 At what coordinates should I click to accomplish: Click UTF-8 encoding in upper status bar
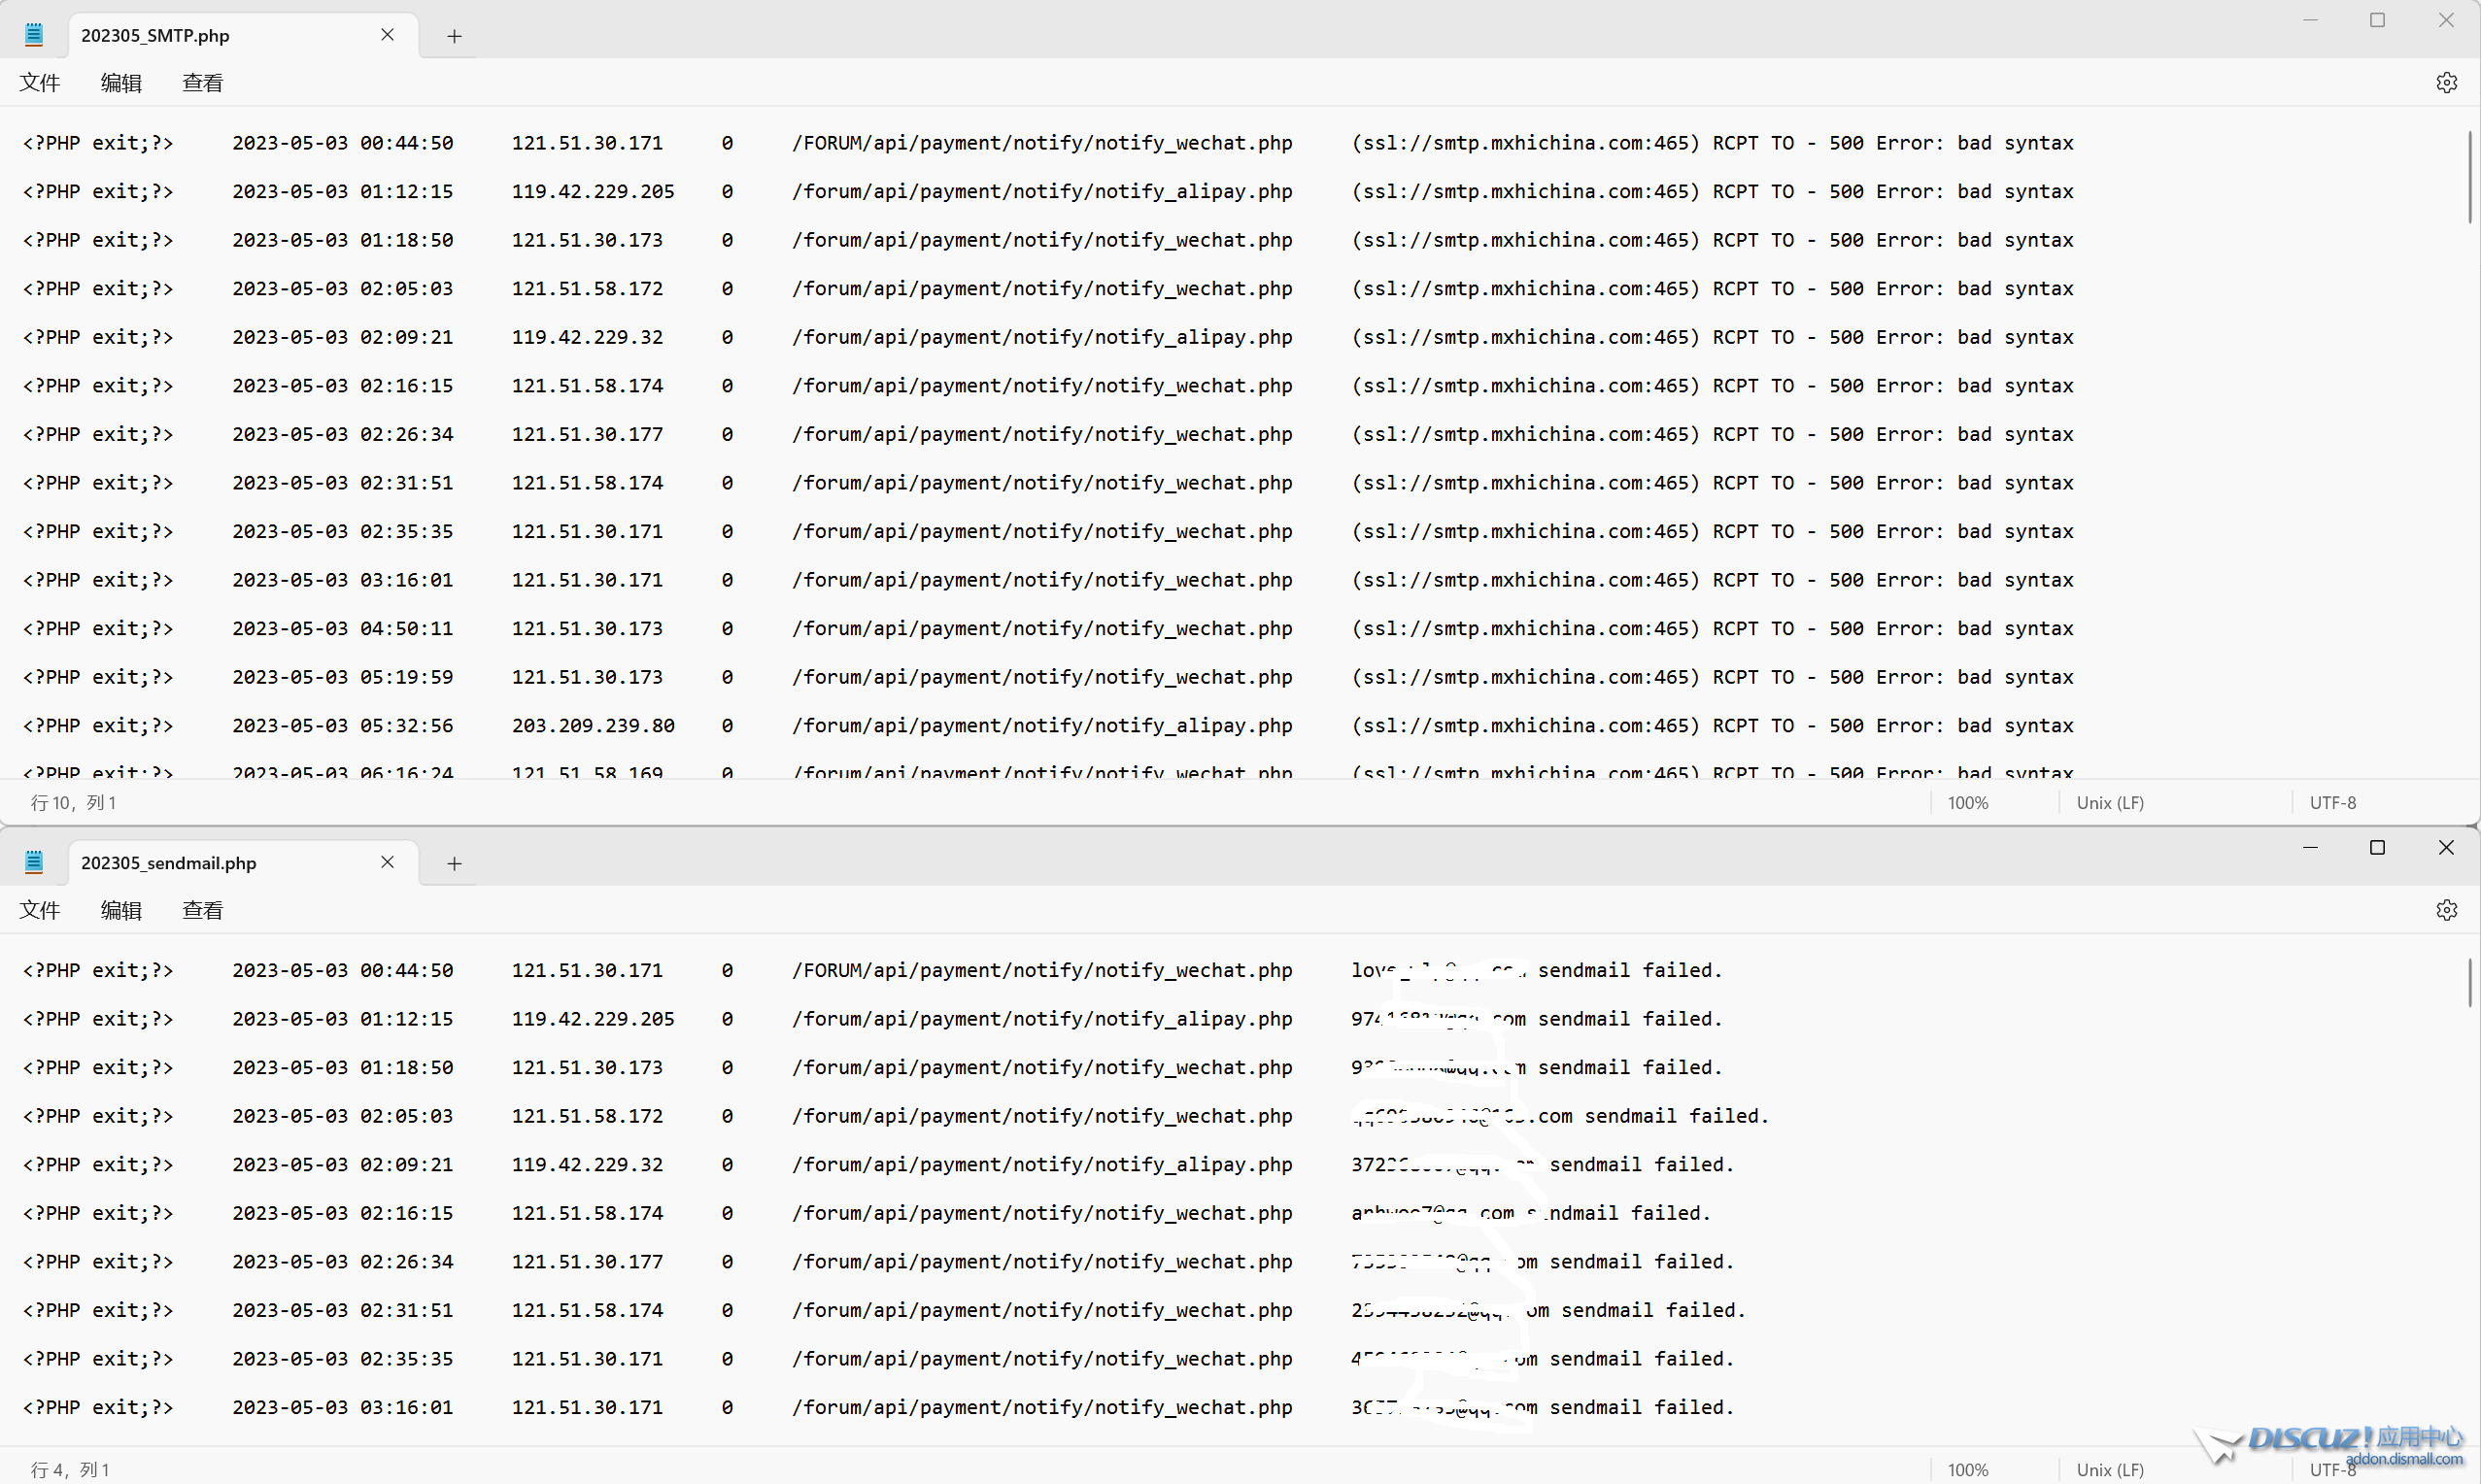point(2332,803)
